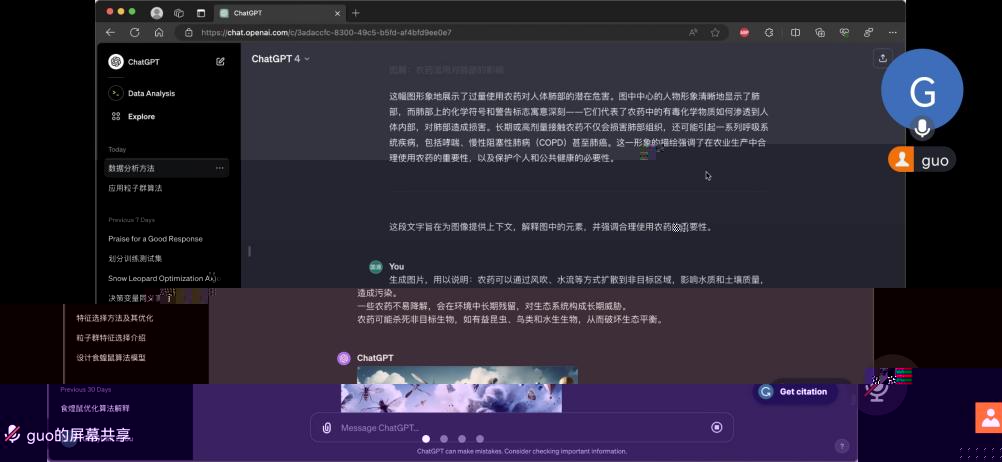
Task: Open the 应用粒子群算法 chat
Action: 135,188
